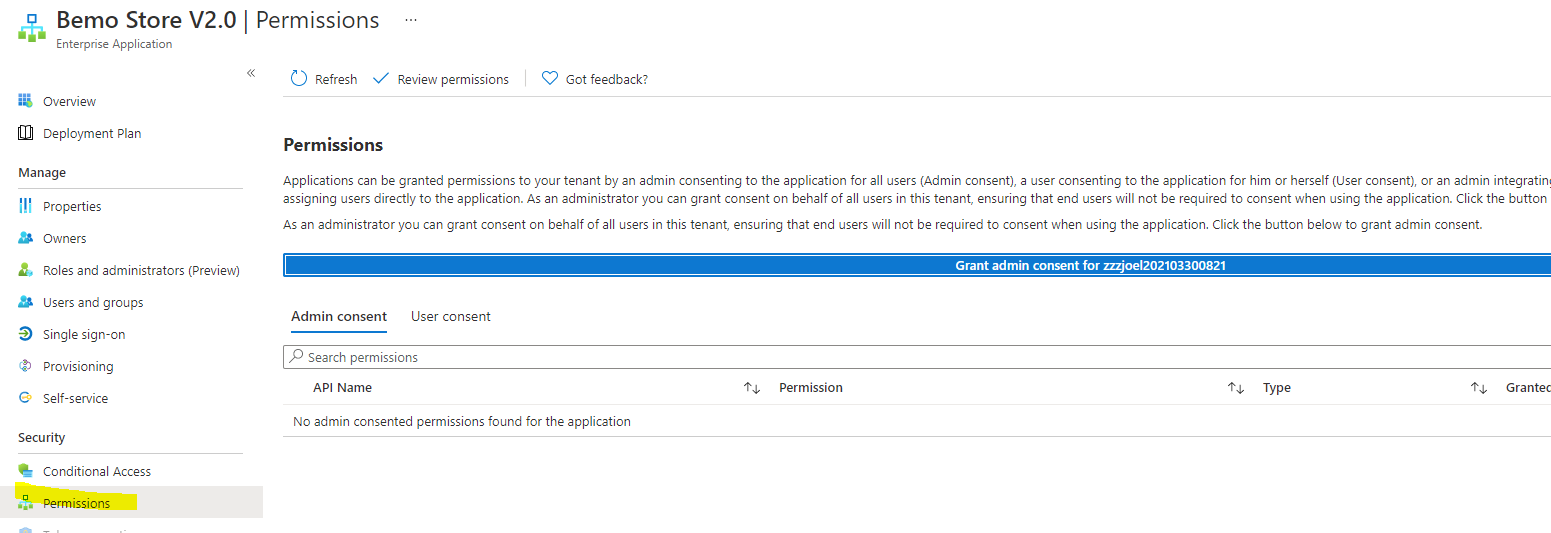This screenshot has height=533, width=1551.
Task: Click Review permissions in toolbar
Action: coord(453,79)
